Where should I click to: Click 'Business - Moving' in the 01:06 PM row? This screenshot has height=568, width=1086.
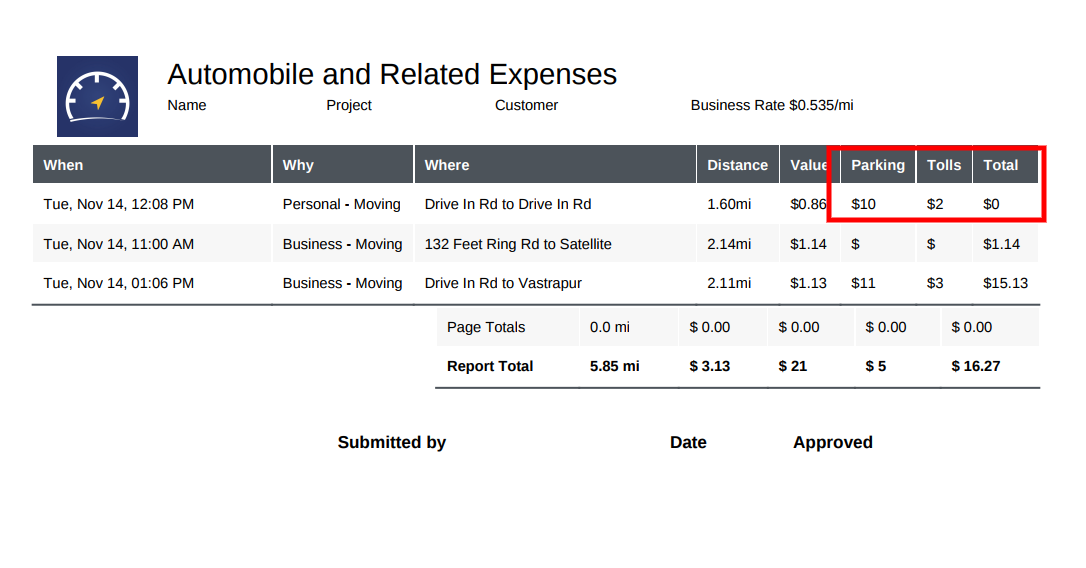pos(342,283)
